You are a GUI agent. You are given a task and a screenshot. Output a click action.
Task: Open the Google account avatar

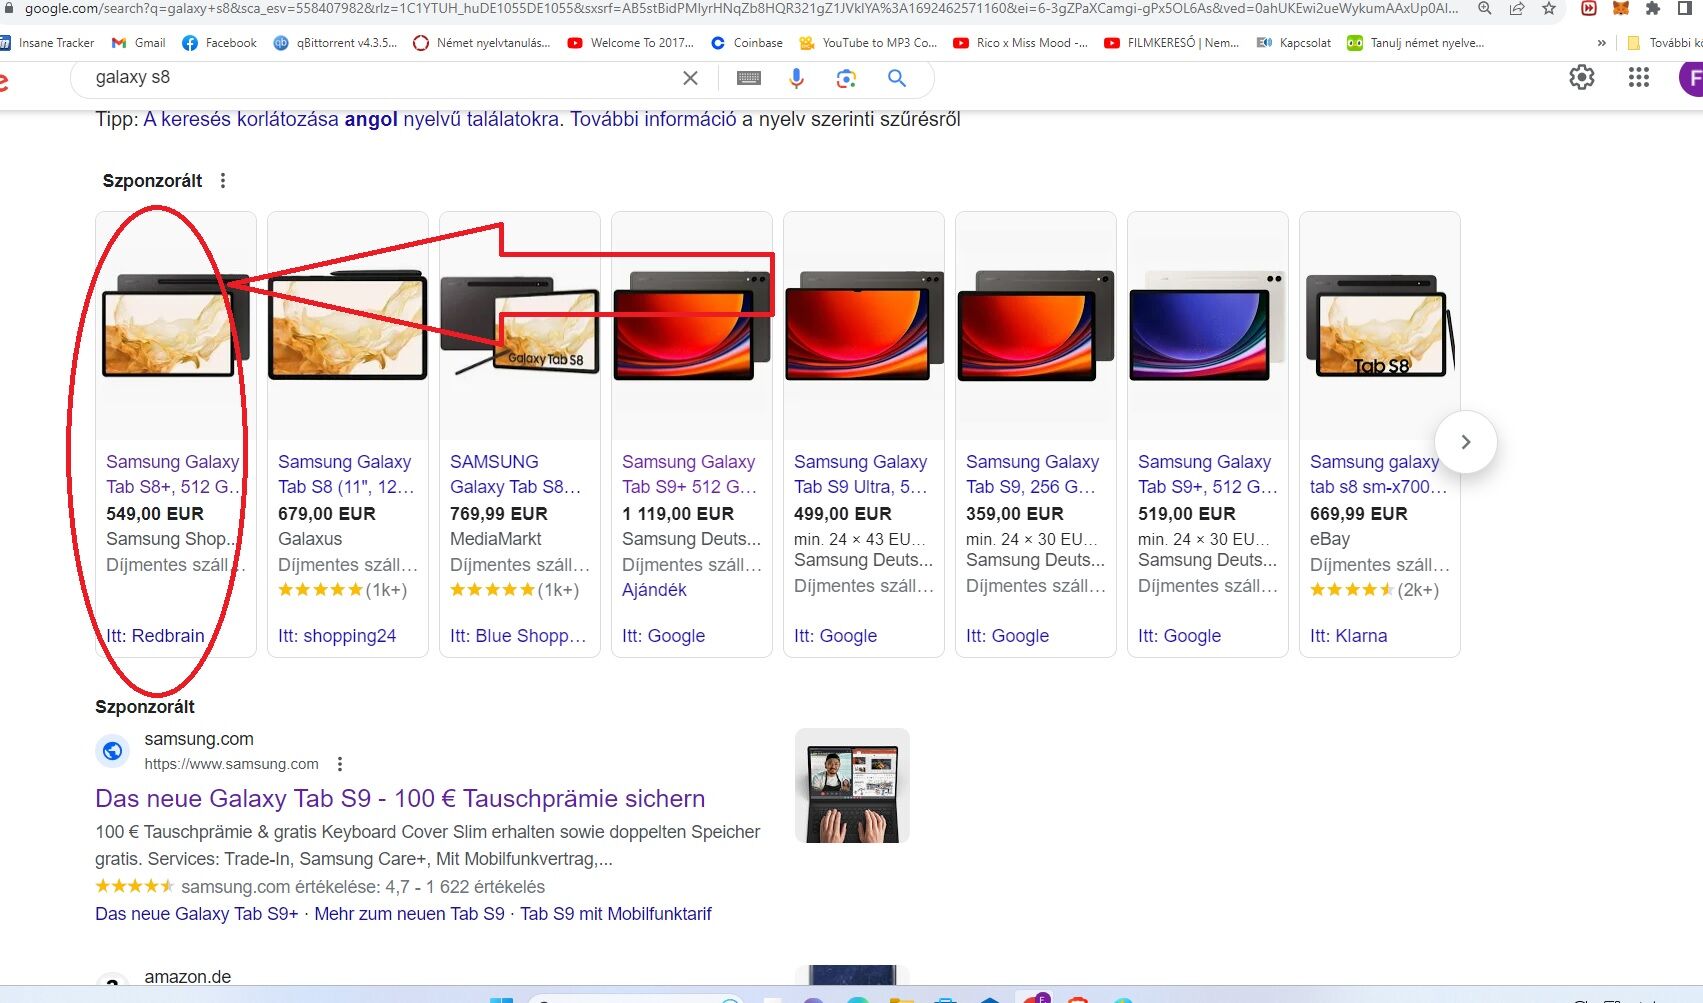1691,78
